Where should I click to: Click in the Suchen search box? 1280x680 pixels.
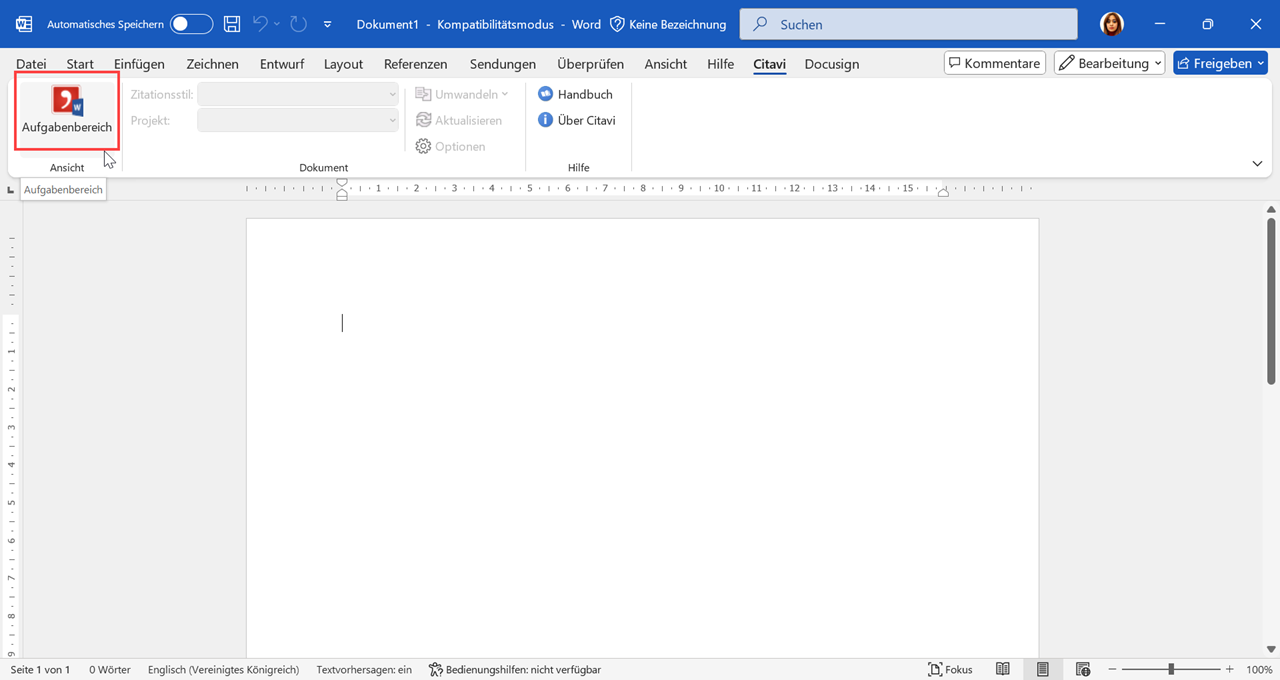click(908, 24)
